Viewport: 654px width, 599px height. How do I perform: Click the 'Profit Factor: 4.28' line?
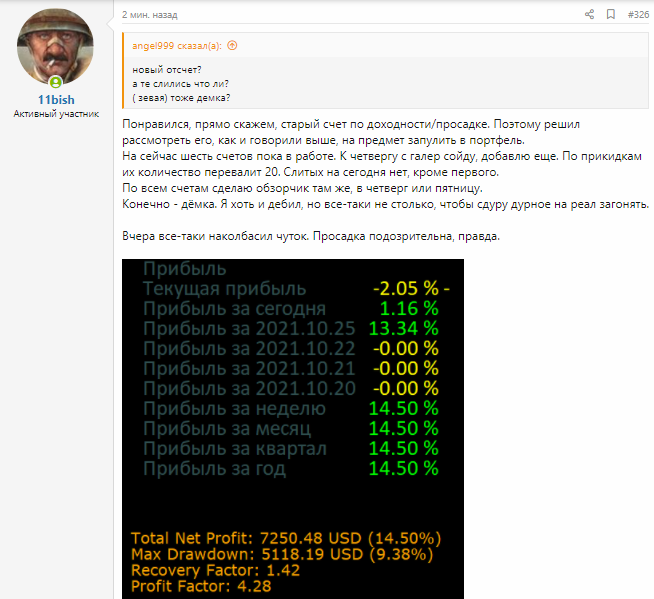click(201, 586)
